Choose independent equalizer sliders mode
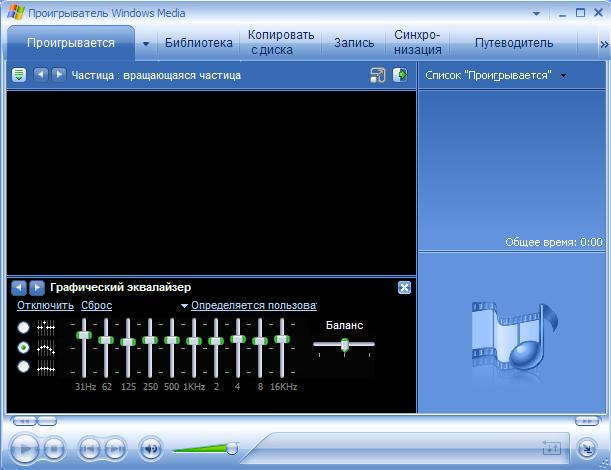Image resolution: width=611 pixels, height=470 pixels. pyautogui.click(x=23, y=327)
